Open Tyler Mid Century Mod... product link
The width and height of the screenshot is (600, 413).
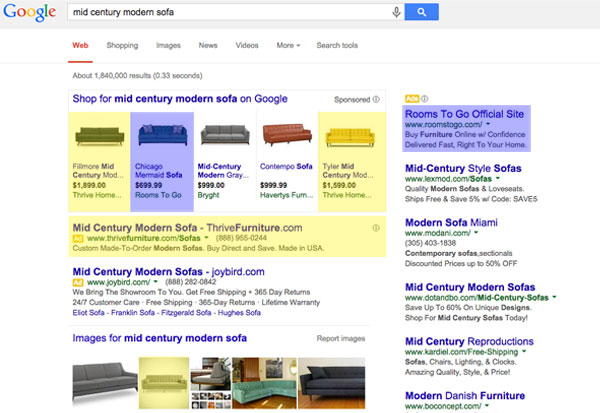[x=348, y=171]
